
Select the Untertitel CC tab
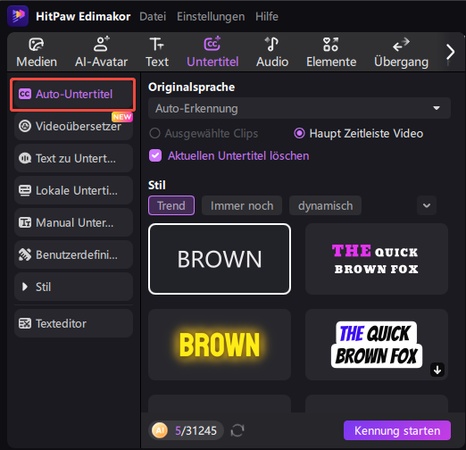(x=212, y=53)
